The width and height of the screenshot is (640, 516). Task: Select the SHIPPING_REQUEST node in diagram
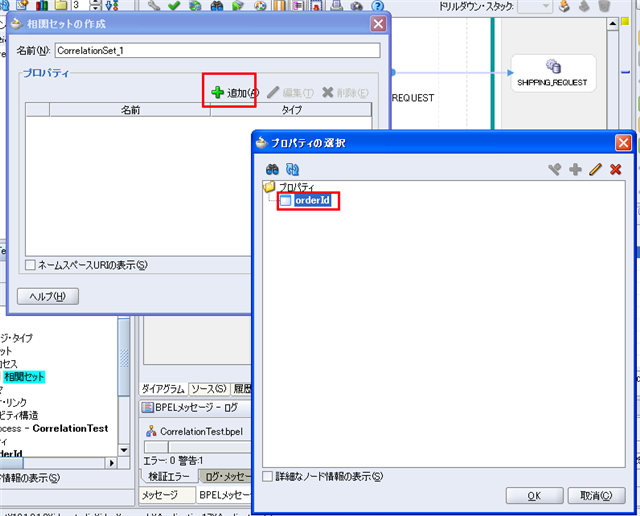coord(552,73)
